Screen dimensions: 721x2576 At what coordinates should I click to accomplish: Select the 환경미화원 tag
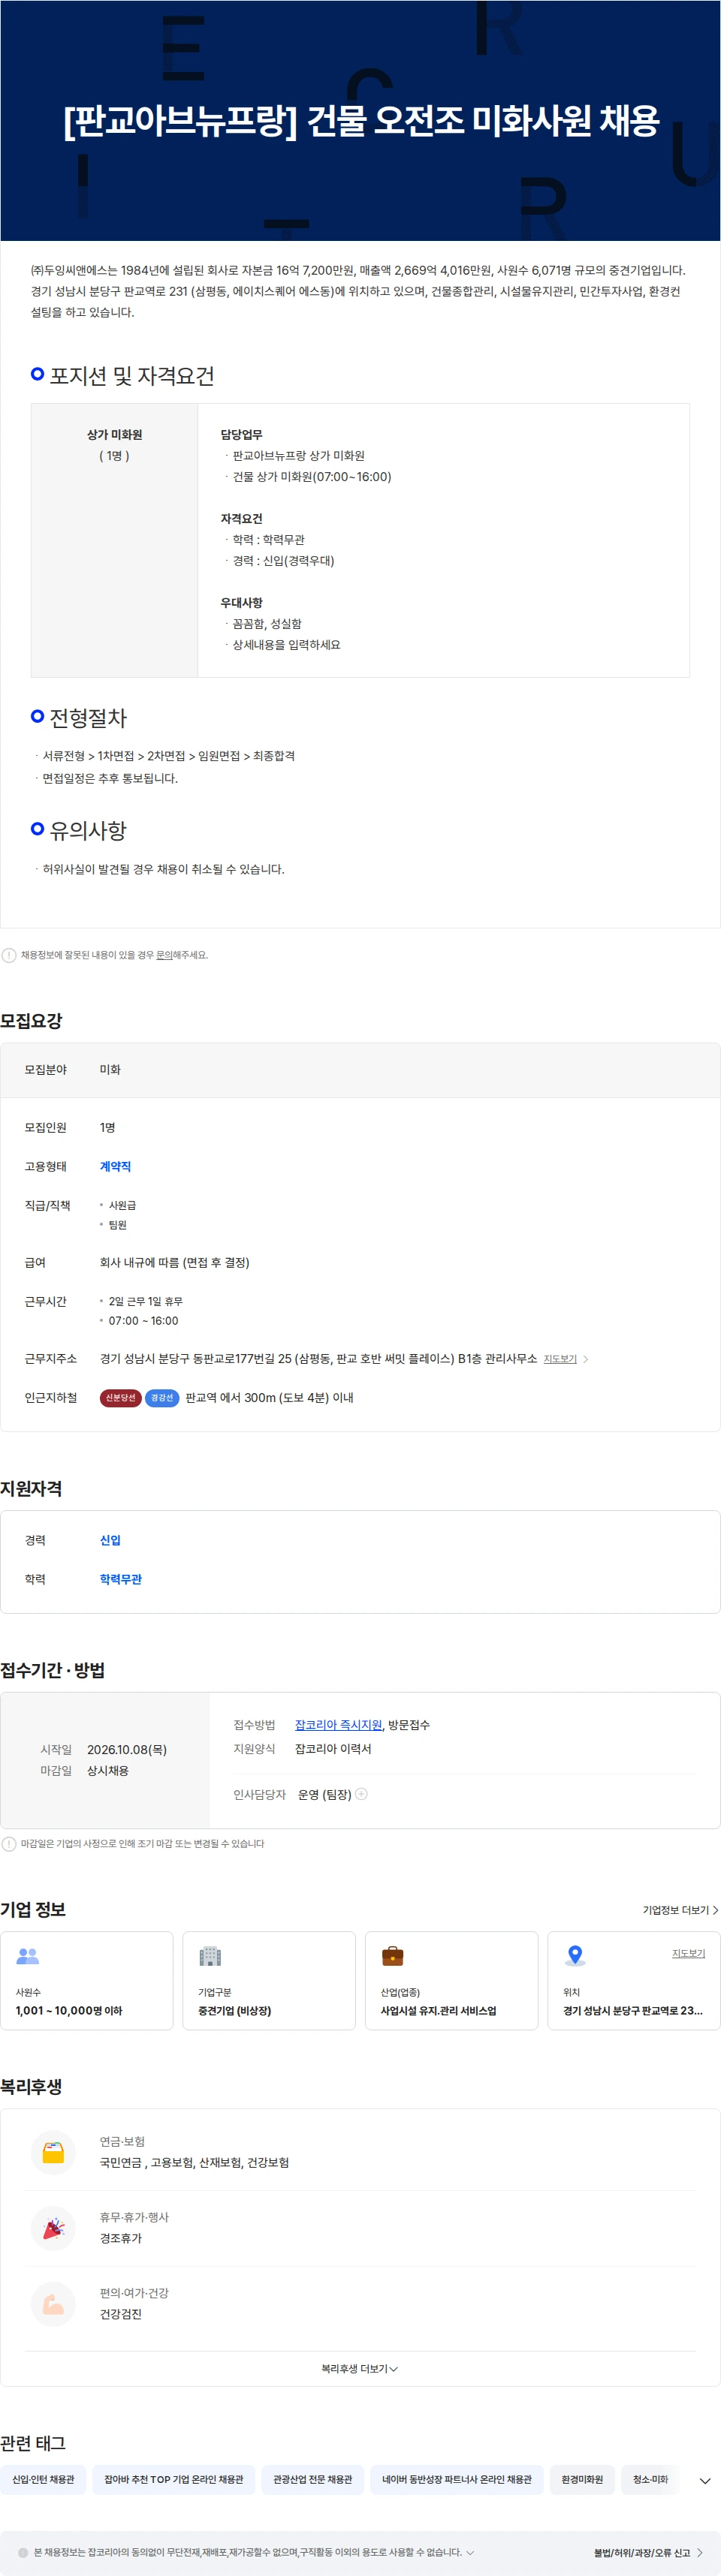click(582, 2480)
